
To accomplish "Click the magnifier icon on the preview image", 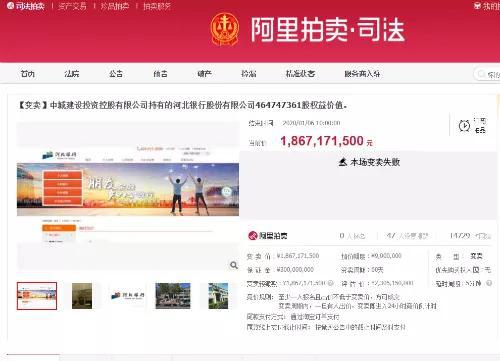I will click(x=234, y=265).
